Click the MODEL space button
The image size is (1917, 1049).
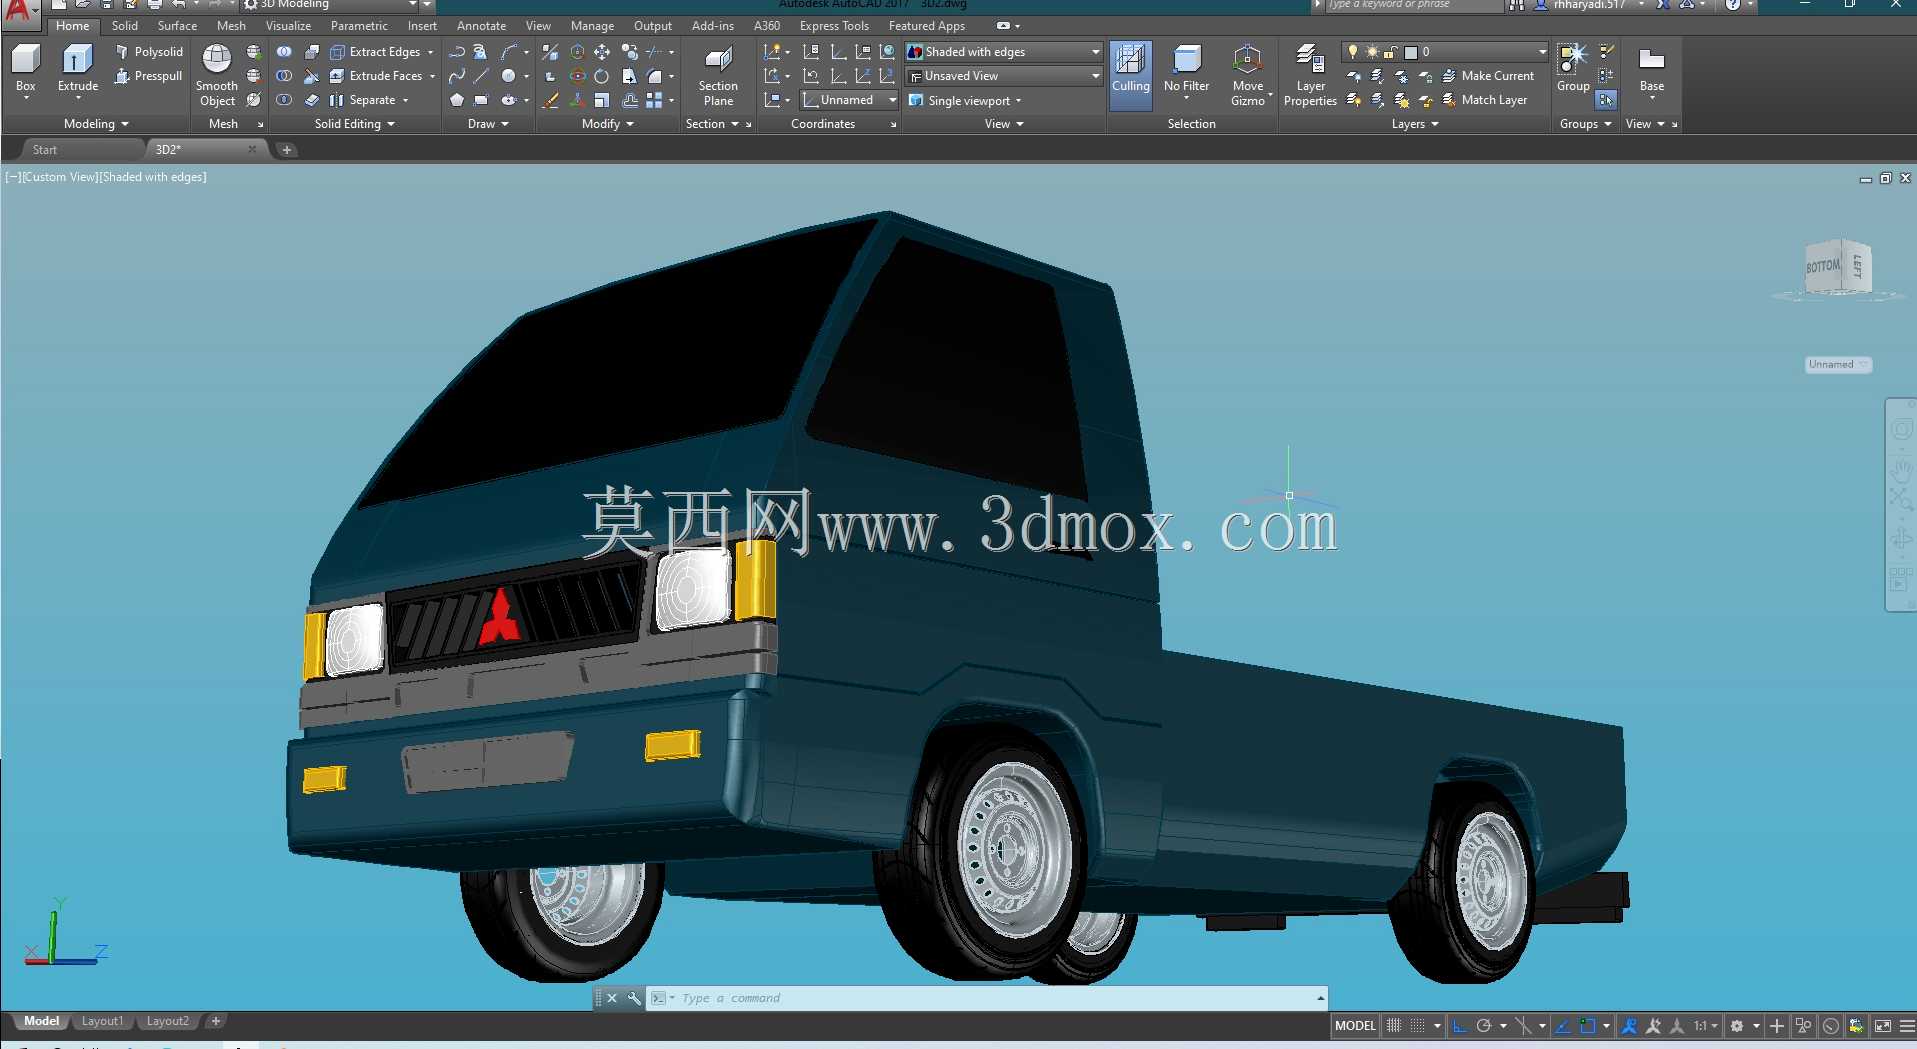[x=1355, y=1026]
